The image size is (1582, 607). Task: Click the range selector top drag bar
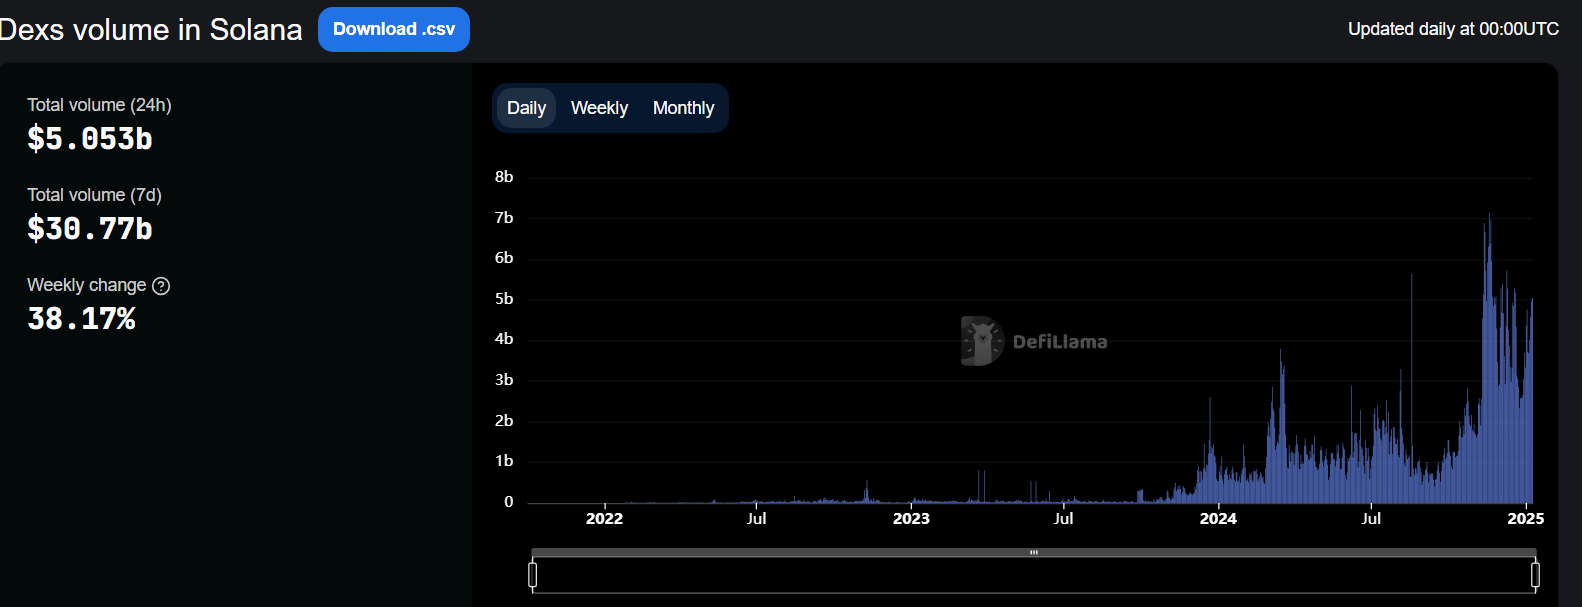tap(1034, 552)
